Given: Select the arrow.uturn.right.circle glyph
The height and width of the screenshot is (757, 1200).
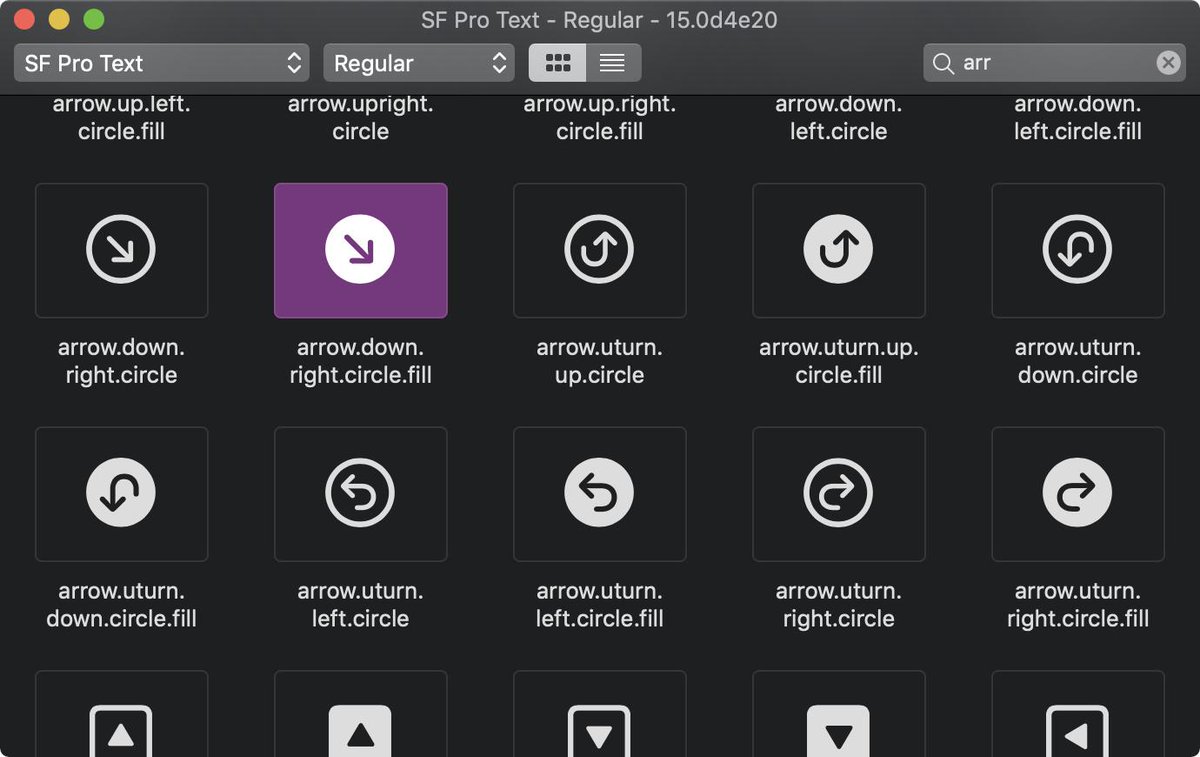Looking at the screenshot, I should pyautogui.click(x=838, y=494).
